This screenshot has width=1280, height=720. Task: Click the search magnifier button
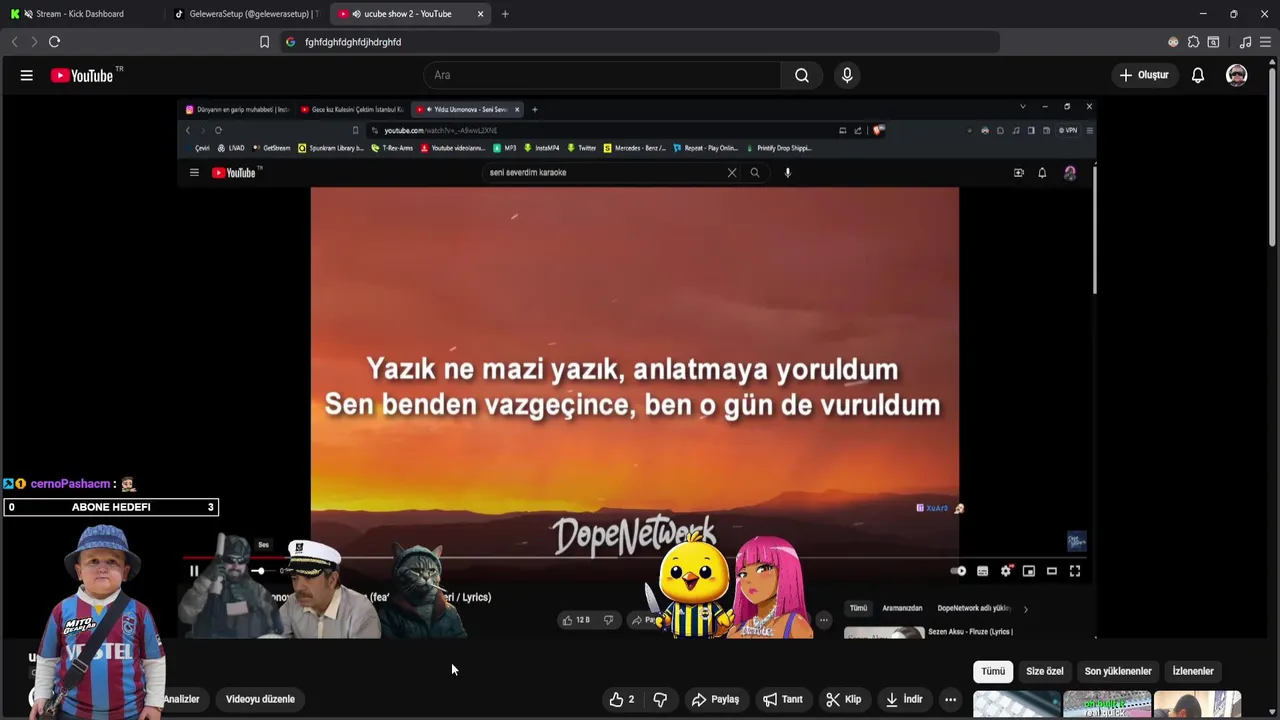(x=802, y=75)
